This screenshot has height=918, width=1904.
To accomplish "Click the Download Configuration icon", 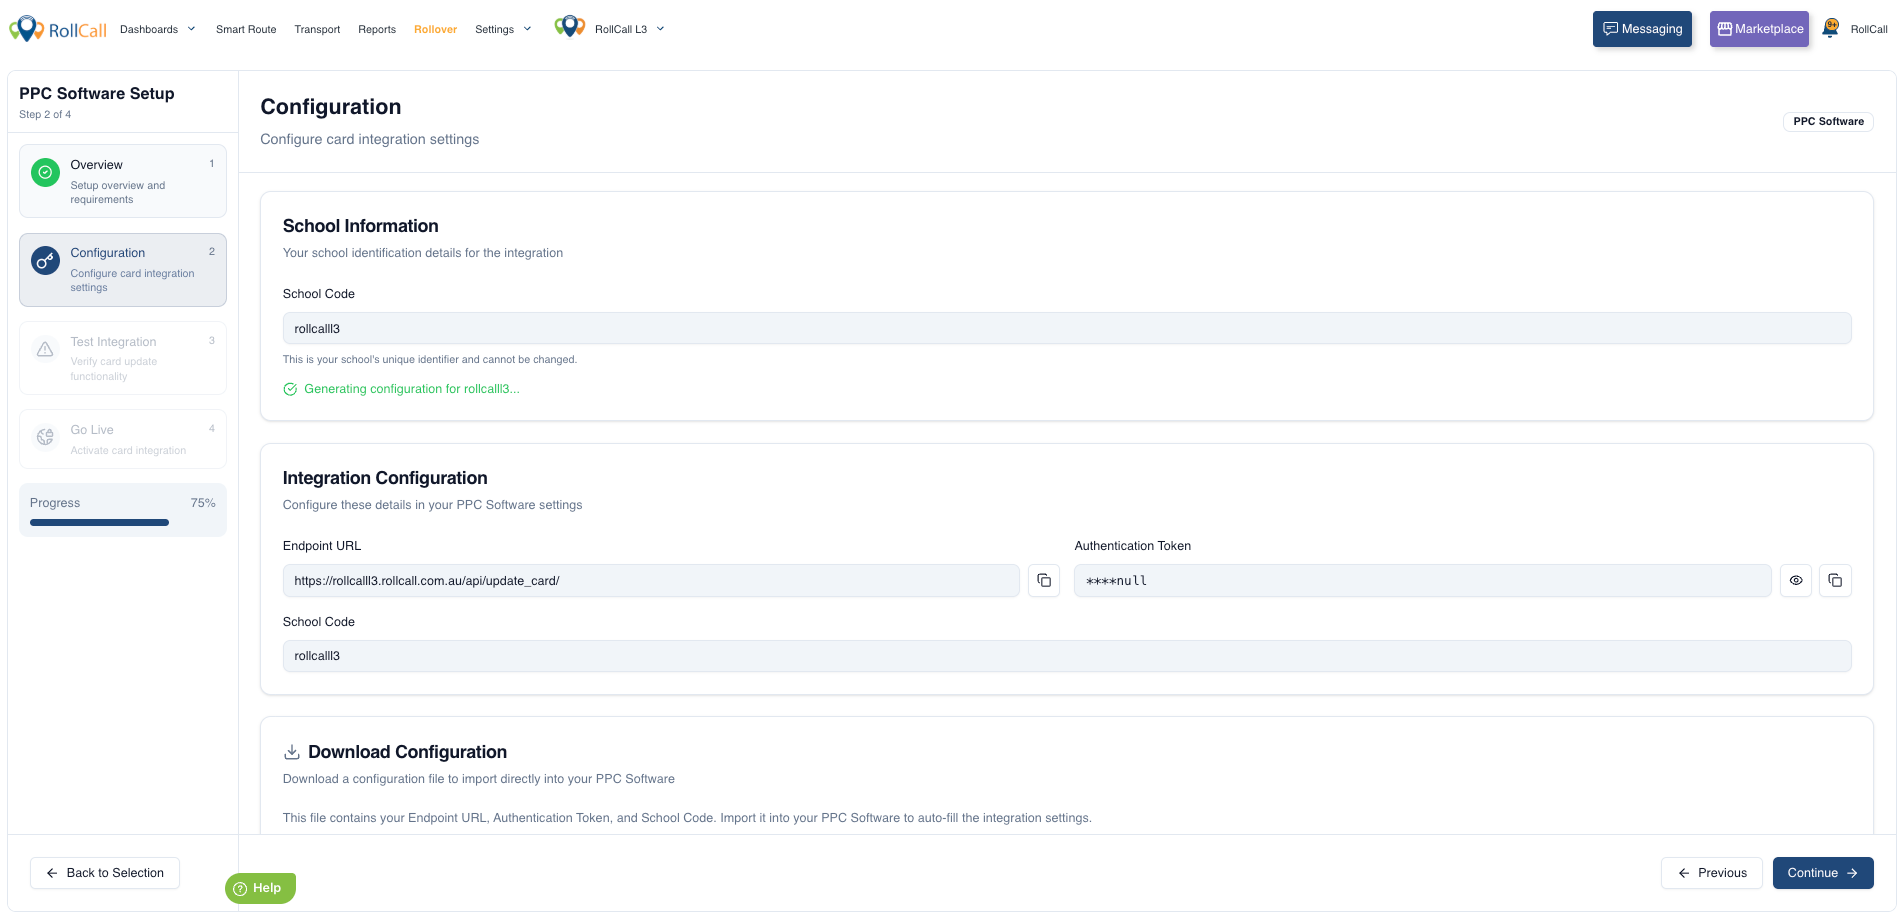I will coord(292,752).
